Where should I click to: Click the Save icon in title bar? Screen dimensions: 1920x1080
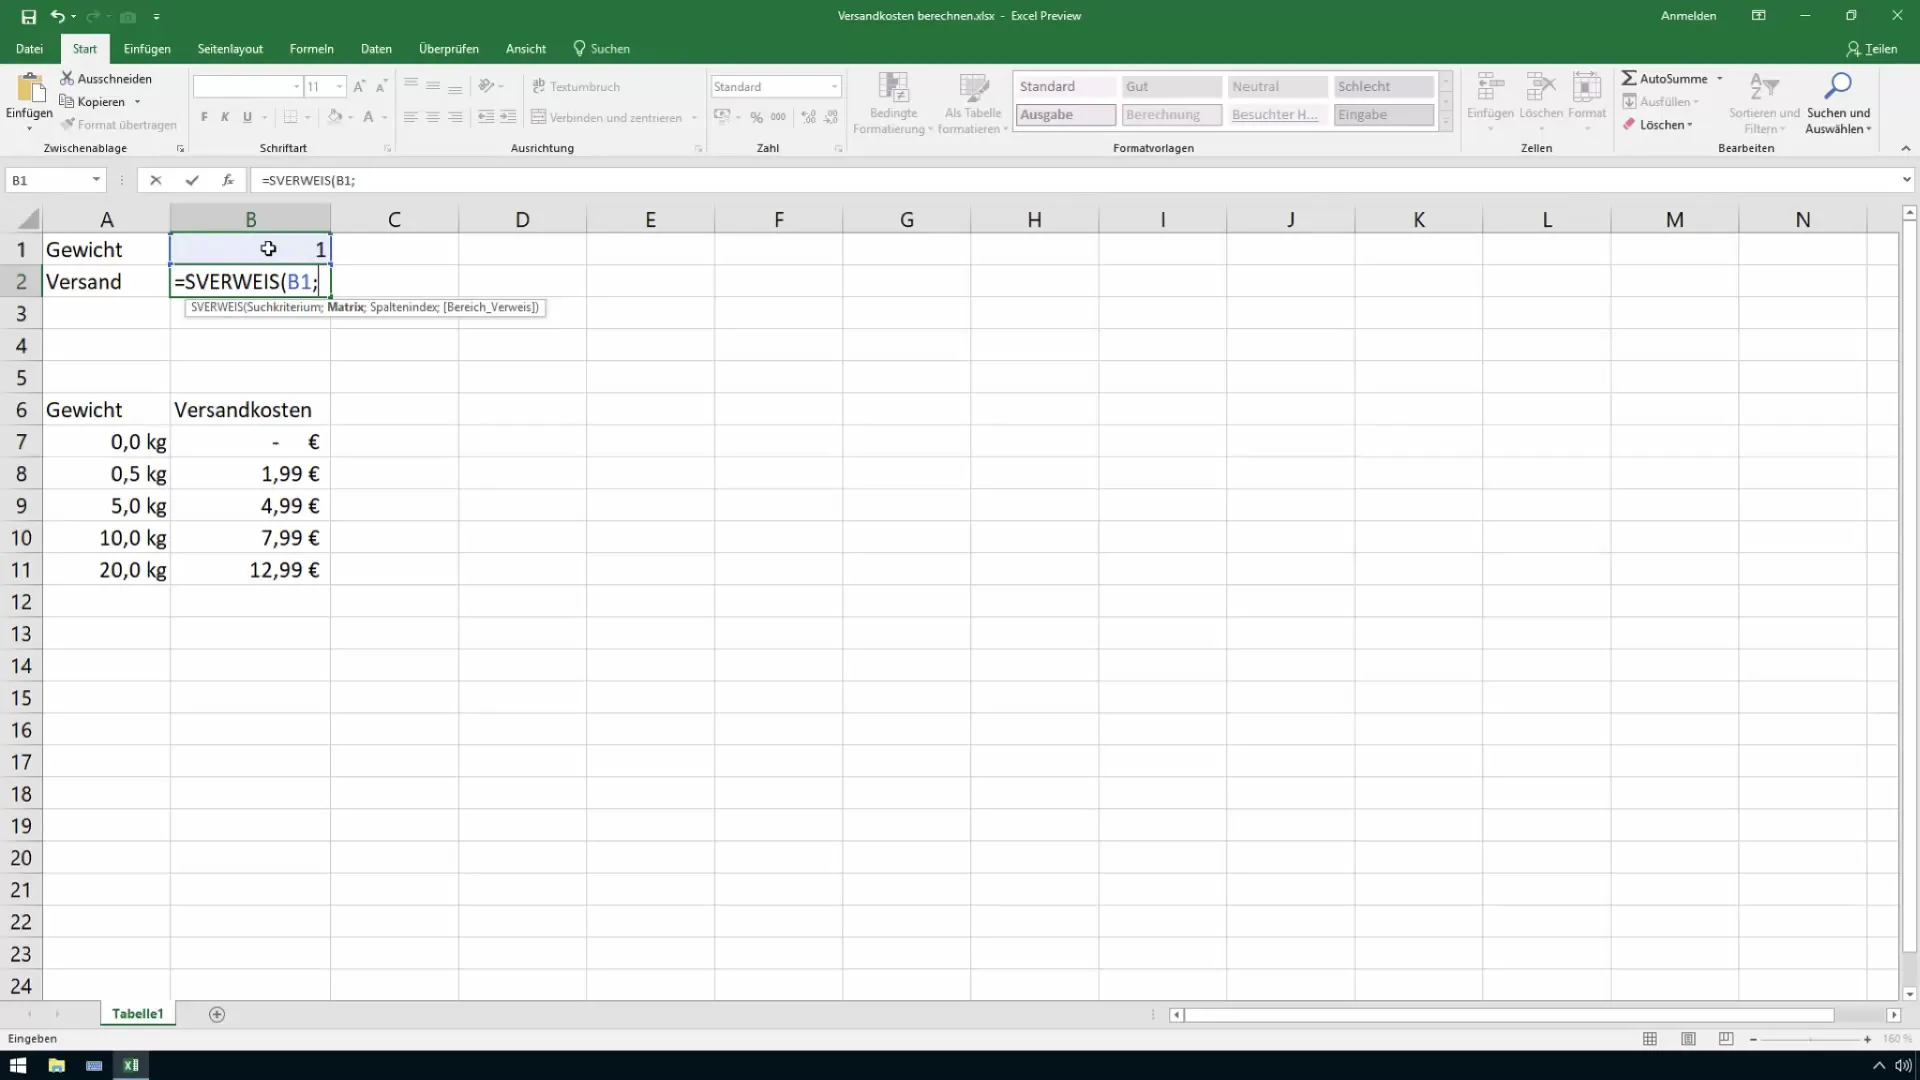pos(29,16)
